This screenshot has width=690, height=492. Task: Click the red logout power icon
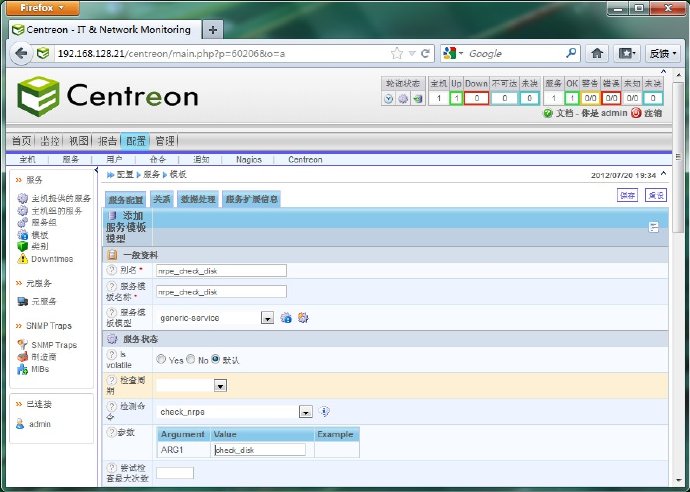point(636,113)
